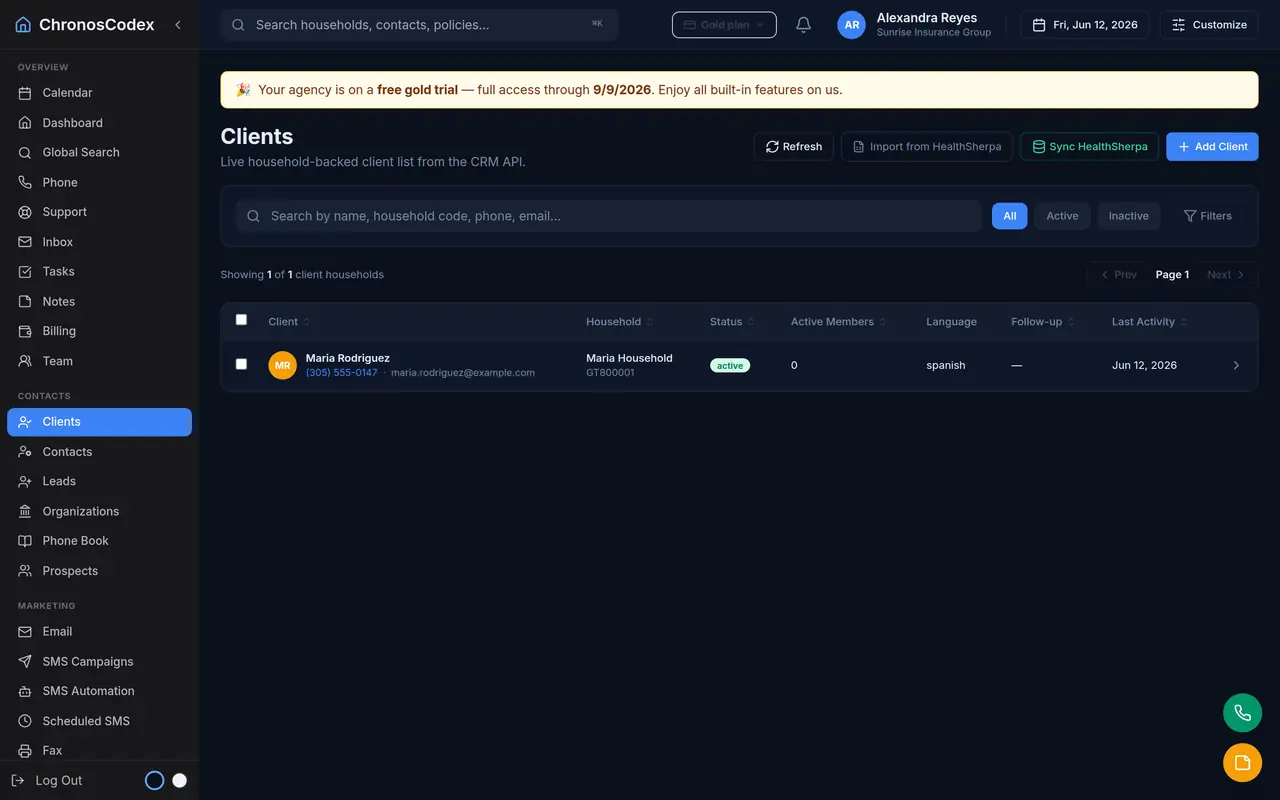Switch to dark theme circle toggle
Screen dimensions: 1280x800
[154, 780]
